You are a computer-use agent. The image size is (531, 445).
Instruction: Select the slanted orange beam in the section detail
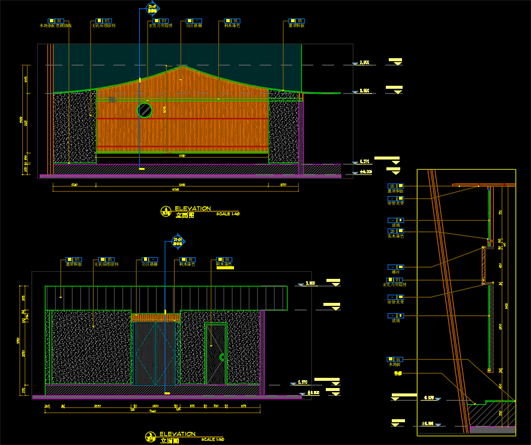449,301
